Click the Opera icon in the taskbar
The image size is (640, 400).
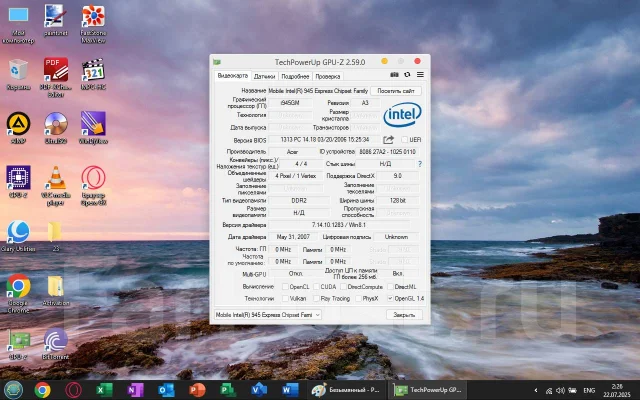(73, 390)
